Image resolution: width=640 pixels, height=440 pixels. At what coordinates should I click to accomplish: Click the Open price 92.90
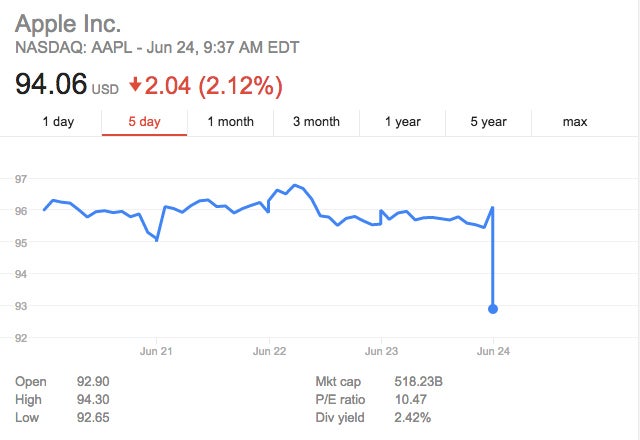coord(94,382)
